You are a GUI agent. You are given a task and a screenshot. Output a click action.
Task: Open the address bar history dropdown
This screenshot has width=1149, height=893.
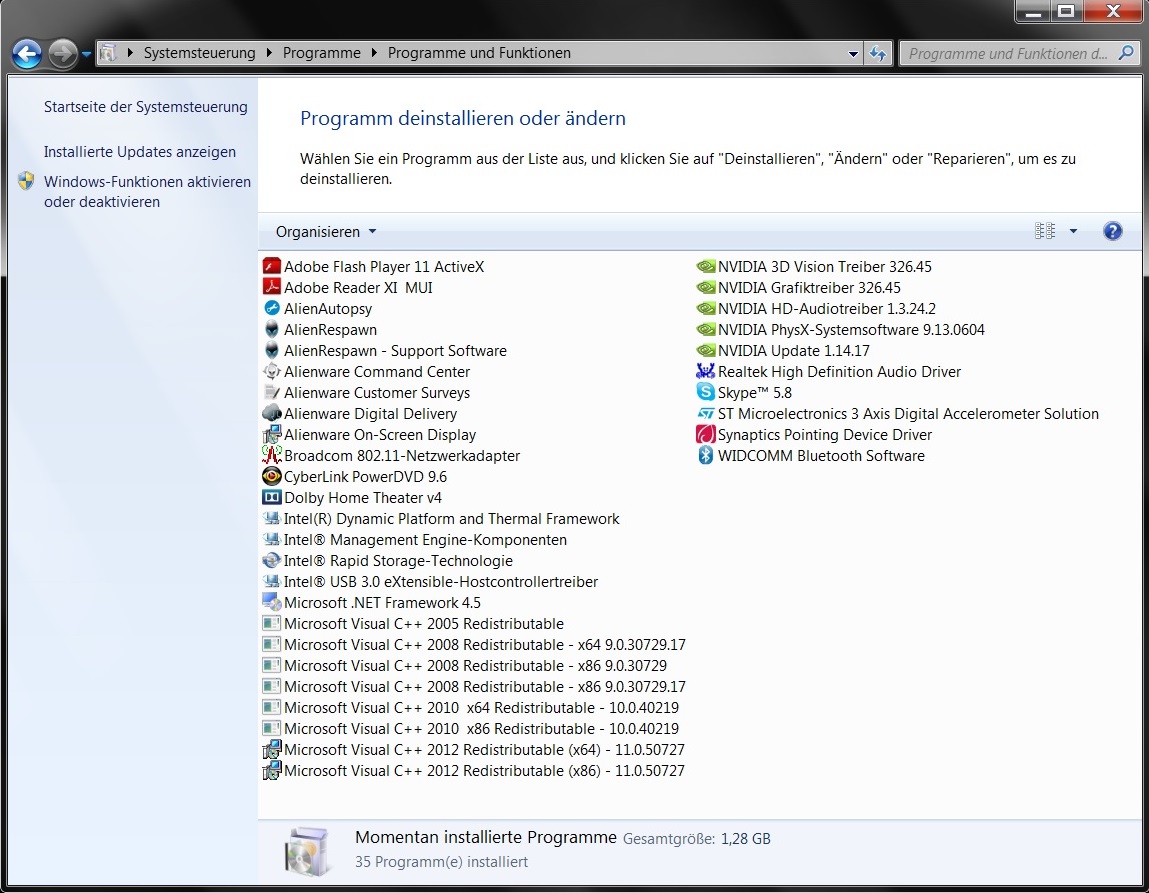coord(853,53)
